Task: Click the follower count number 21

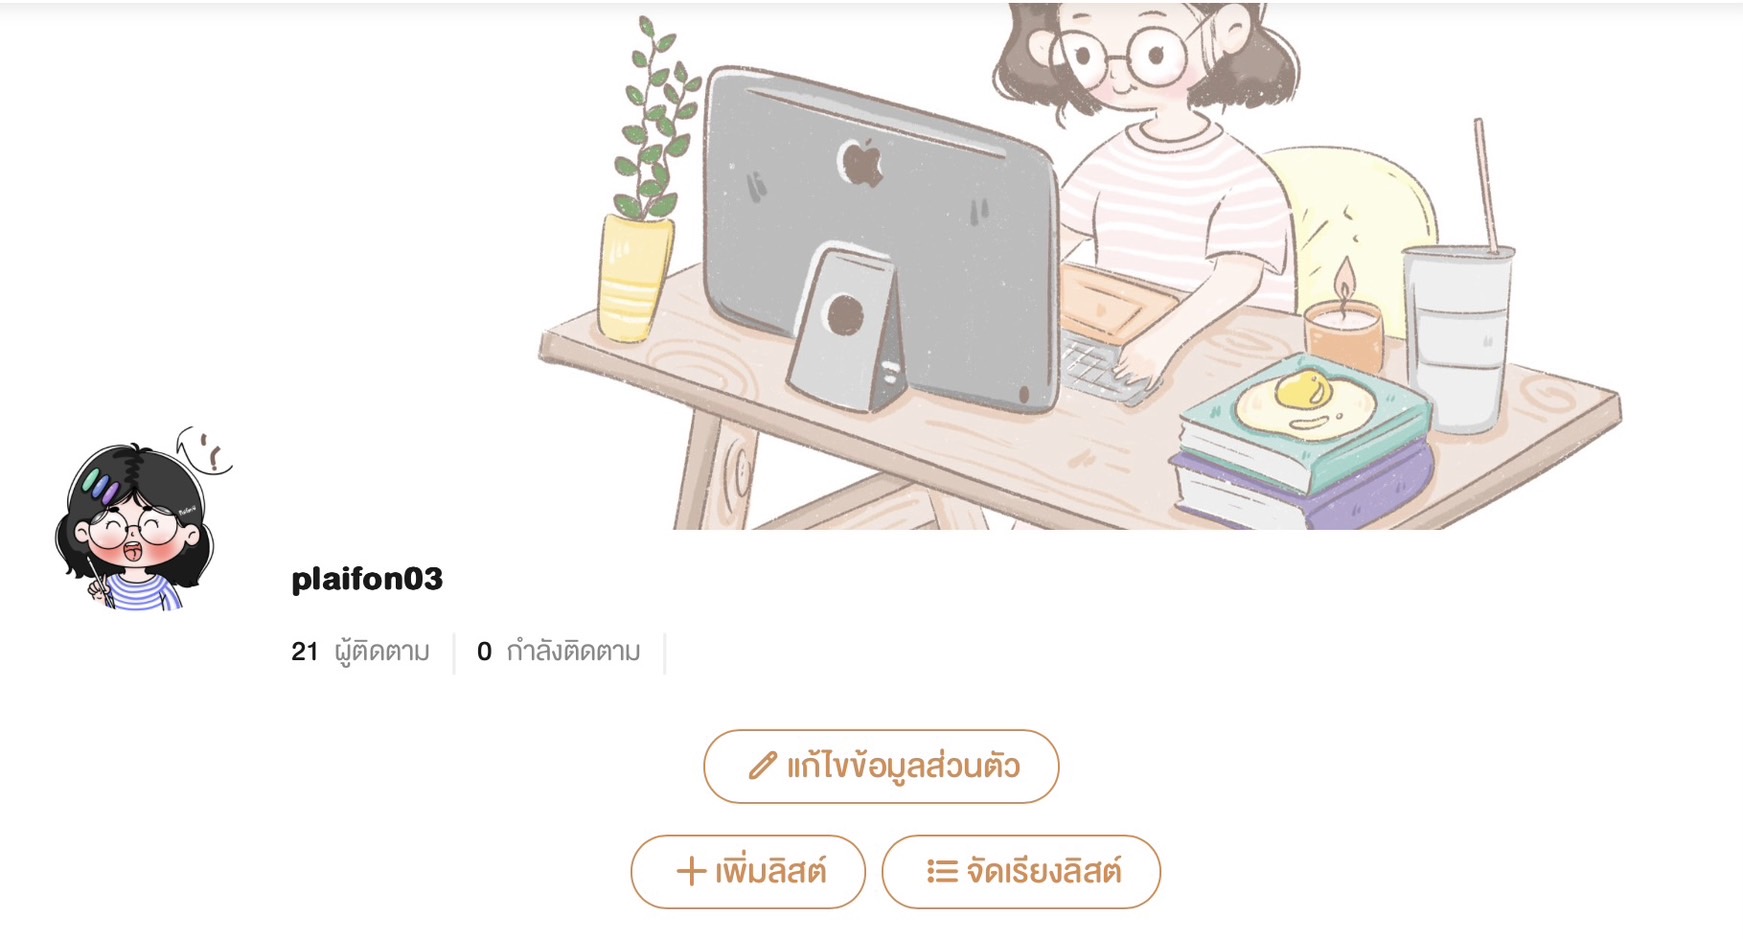Action: [x=305, y=652]
